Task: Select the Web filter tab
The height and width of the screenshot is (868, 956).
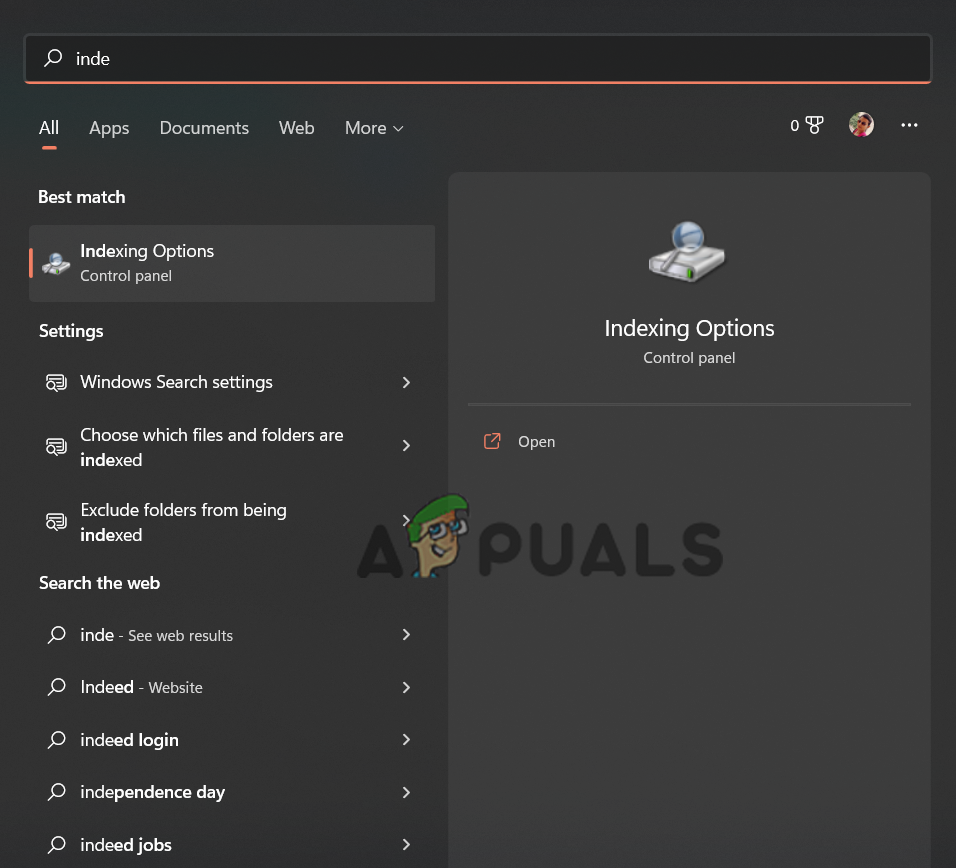Action: 296,128
